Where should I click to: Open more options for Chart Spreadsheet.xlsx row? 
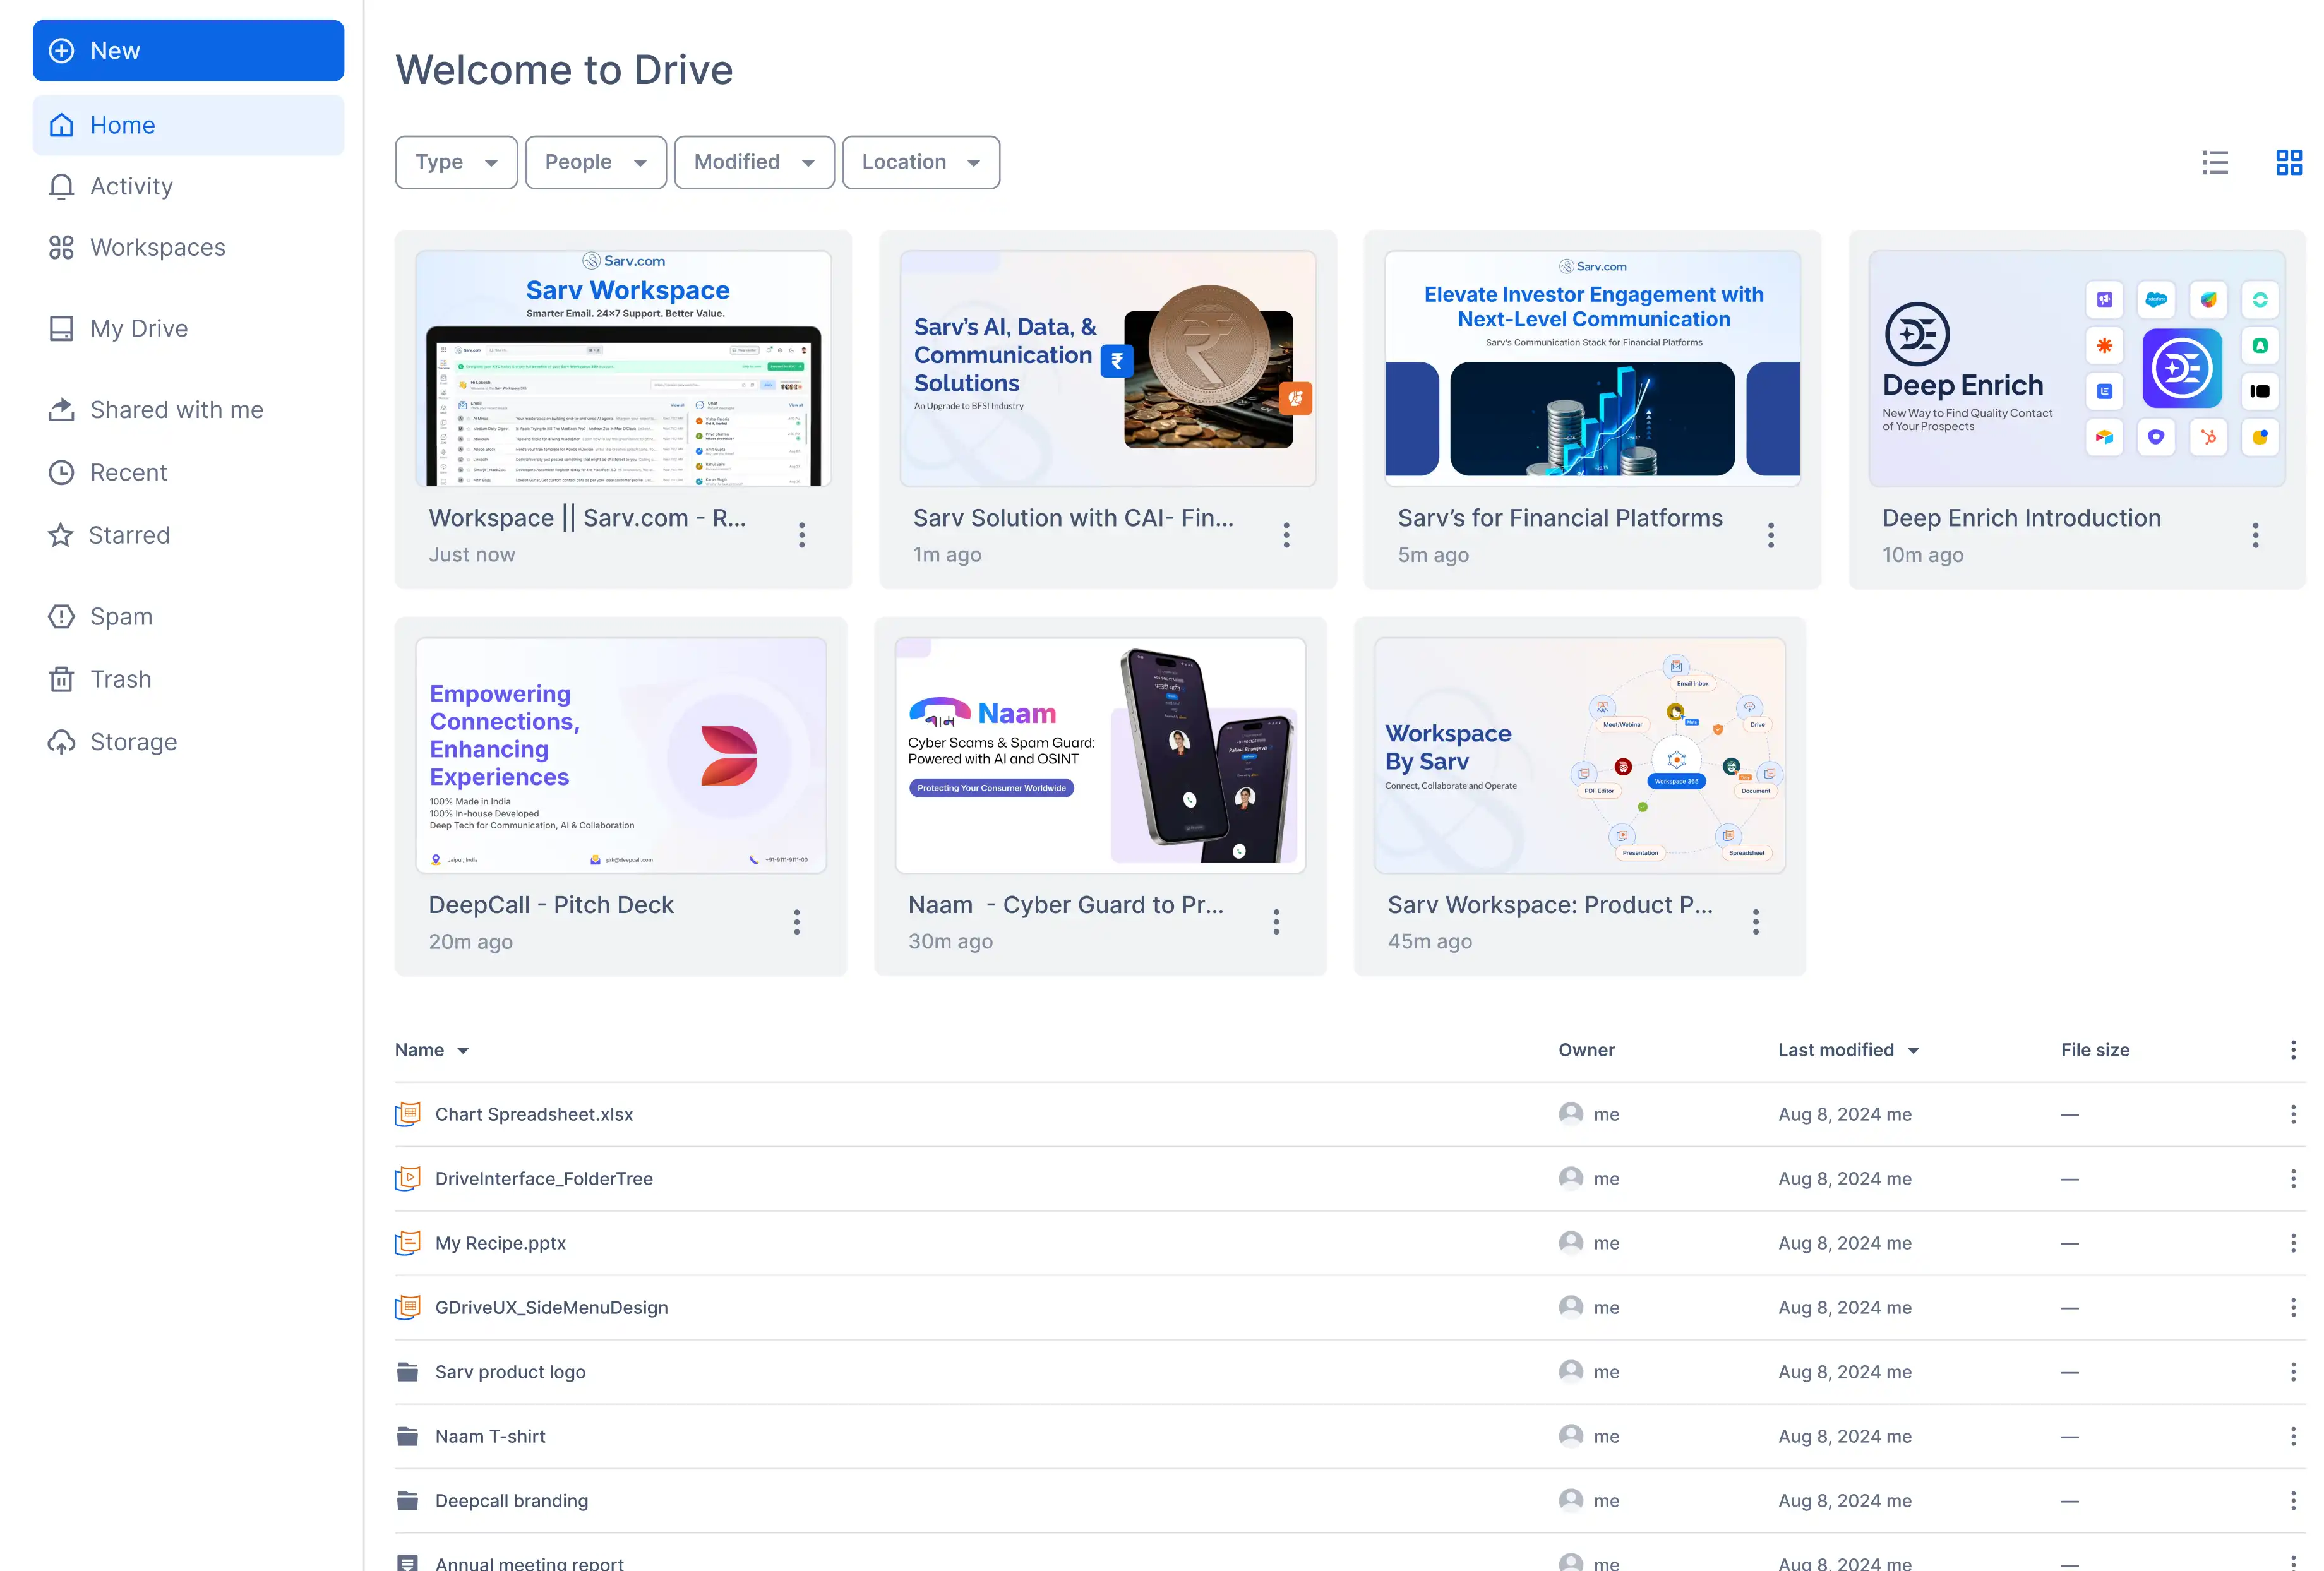click(x=2292, y=1114)
